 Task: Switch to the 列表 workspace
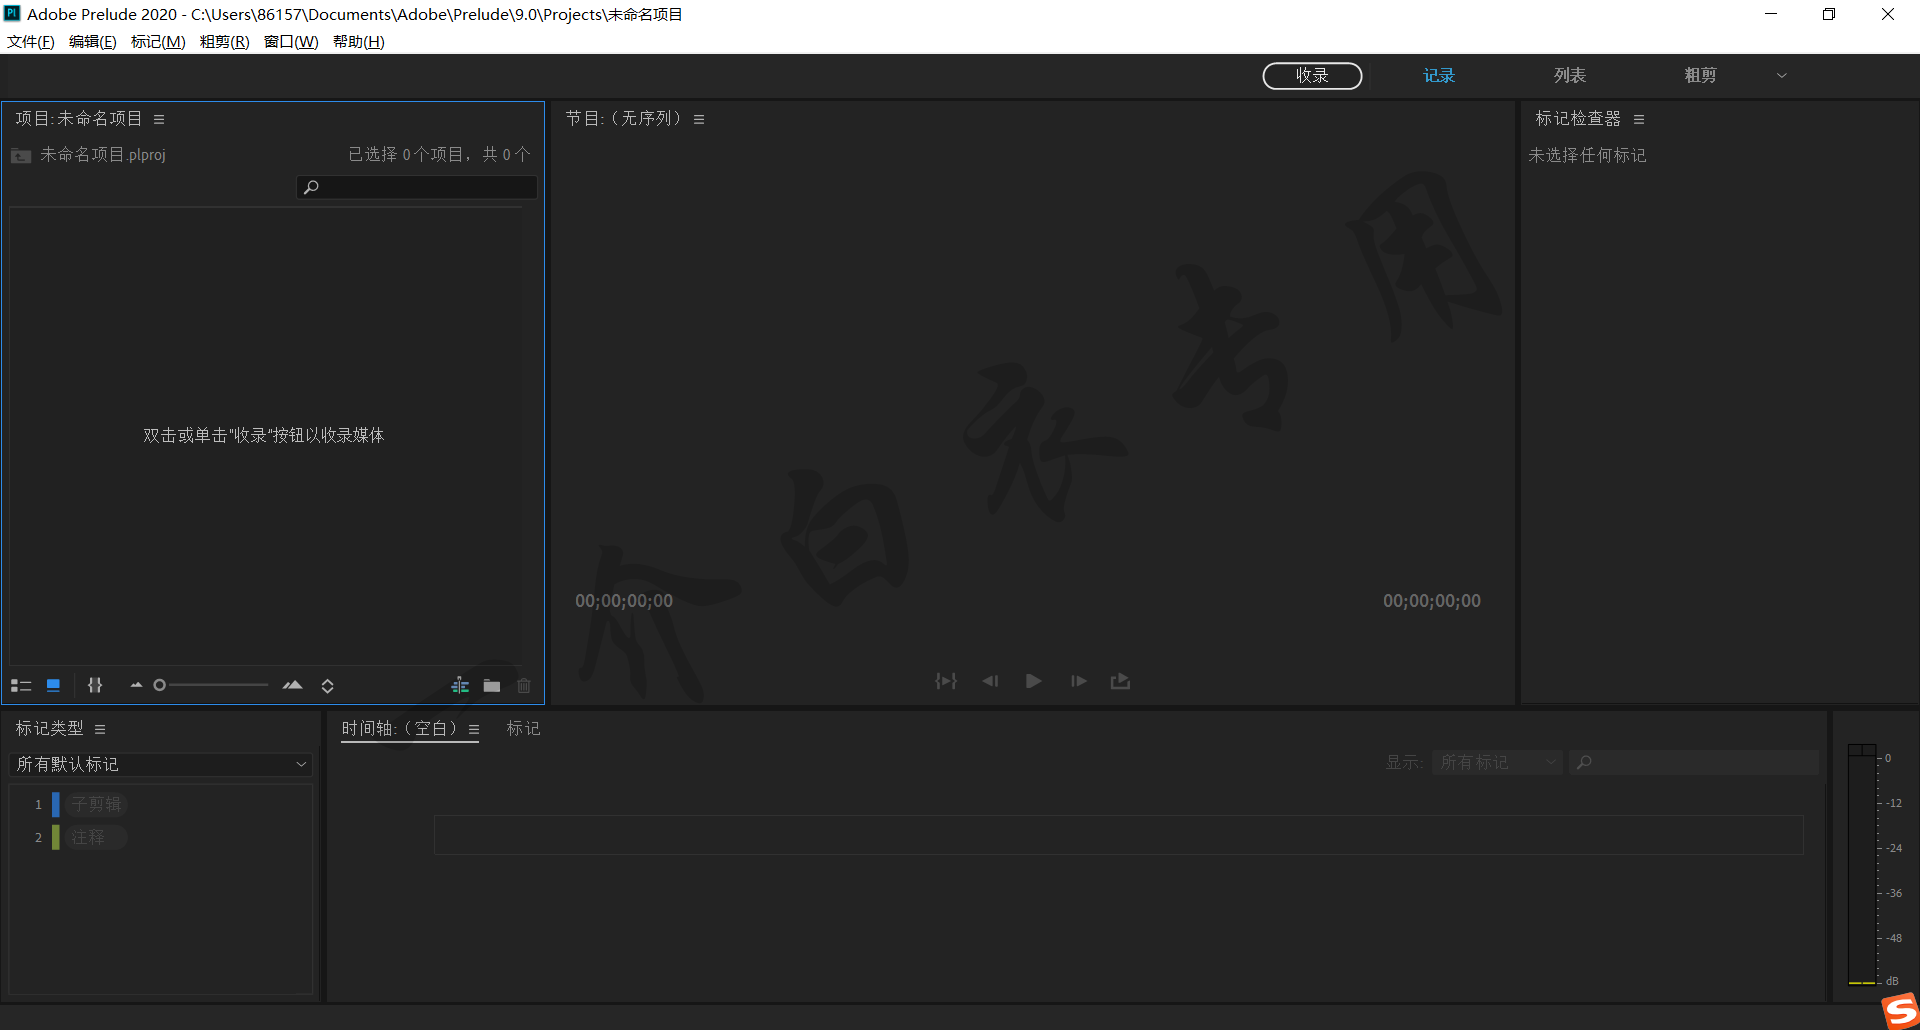[x=1570, y=76]
